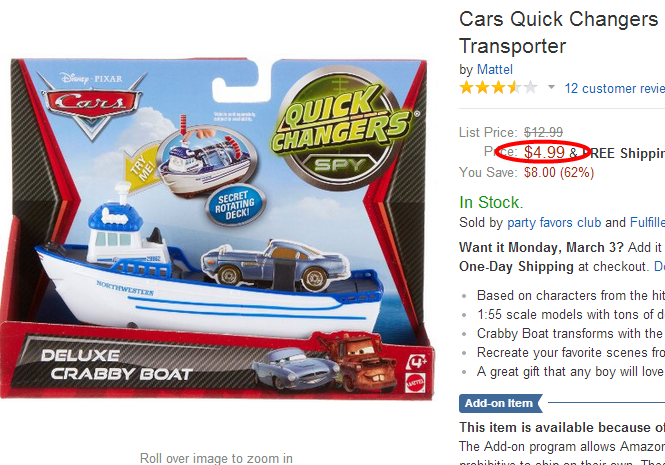Viewport: 665px width, 465px height.
Task: Click the Roll over image to zoom text
Action: 216,458
